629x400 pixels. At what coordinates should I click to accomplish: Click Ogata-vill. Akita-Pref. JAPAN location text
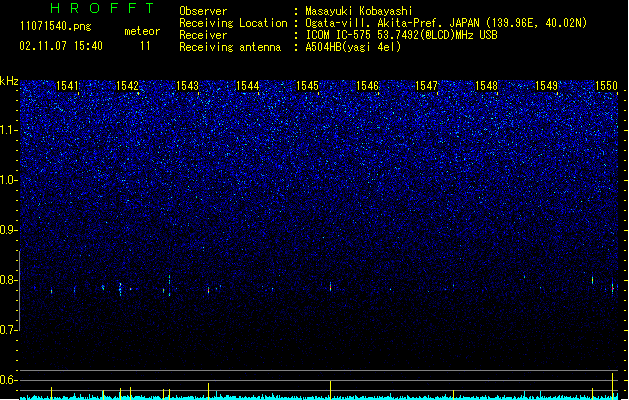point(446,23)
